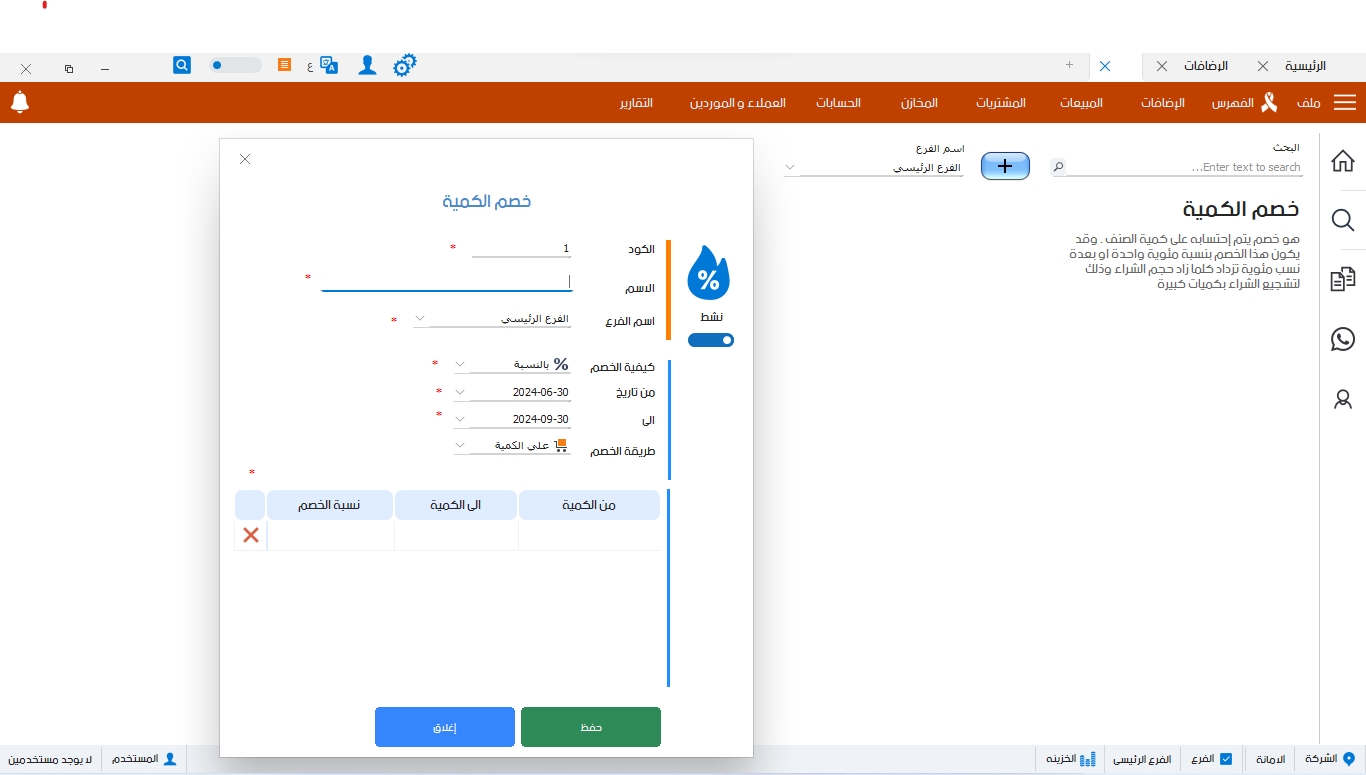The width and height of the screenshot is (1366, 775).
Task: Delete the discount table row via red X
Action: click(x=250, y=535)
